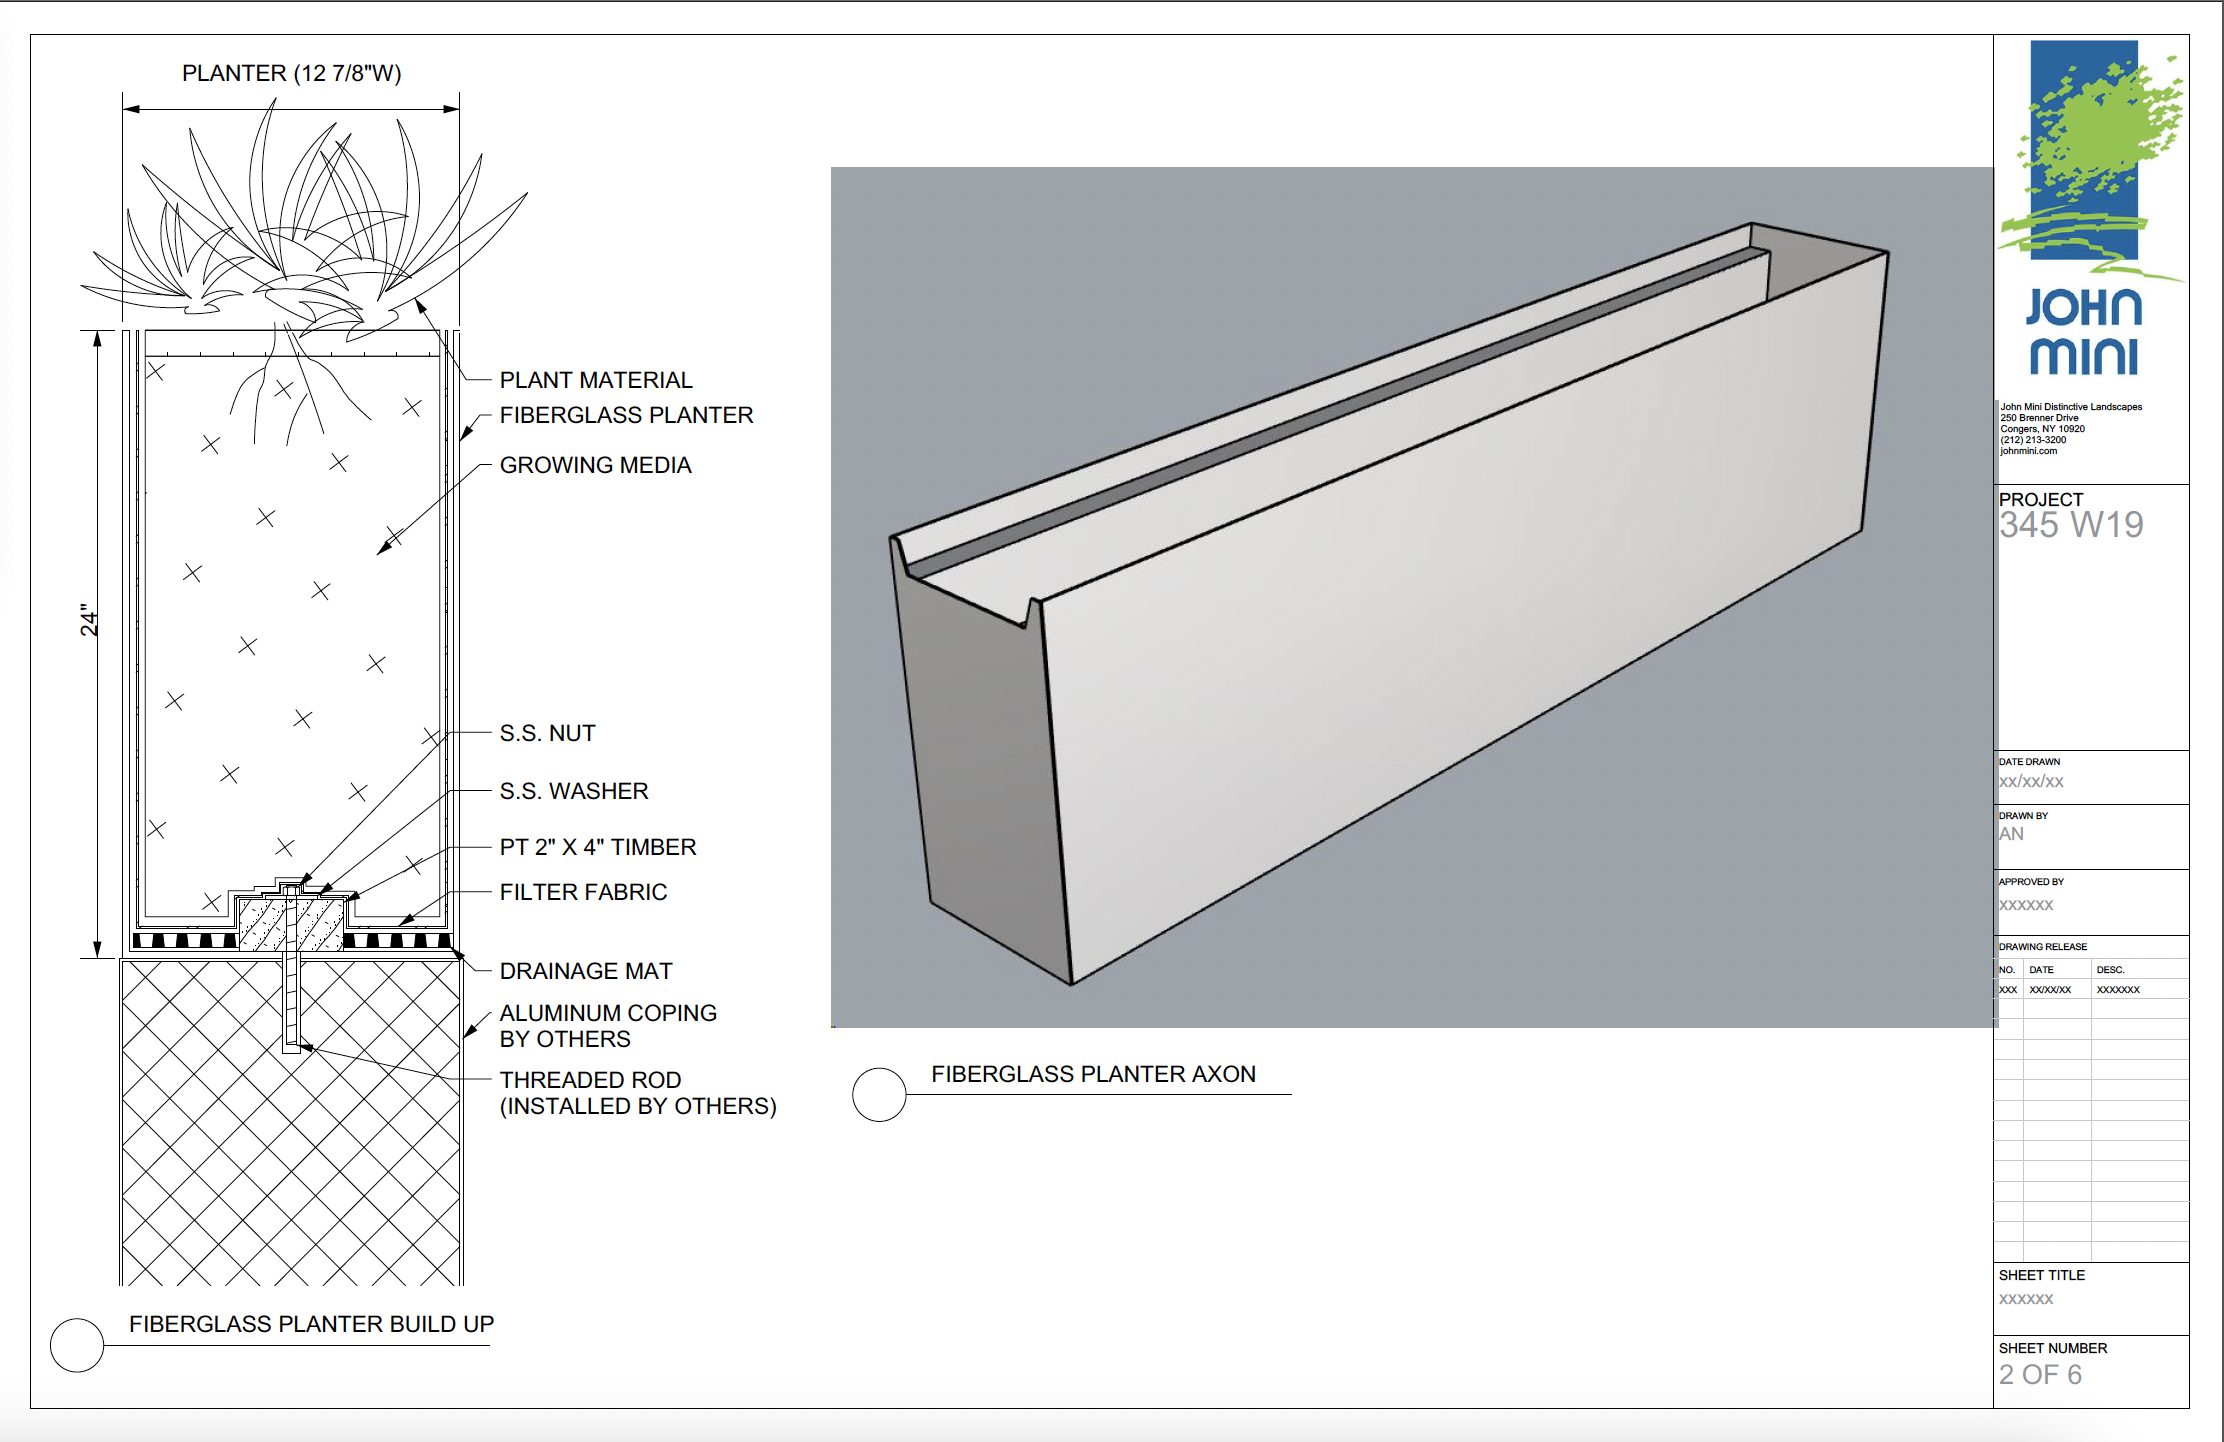
Task: Click the johnmini.com website text
Action: click(x=2028, y=451)
